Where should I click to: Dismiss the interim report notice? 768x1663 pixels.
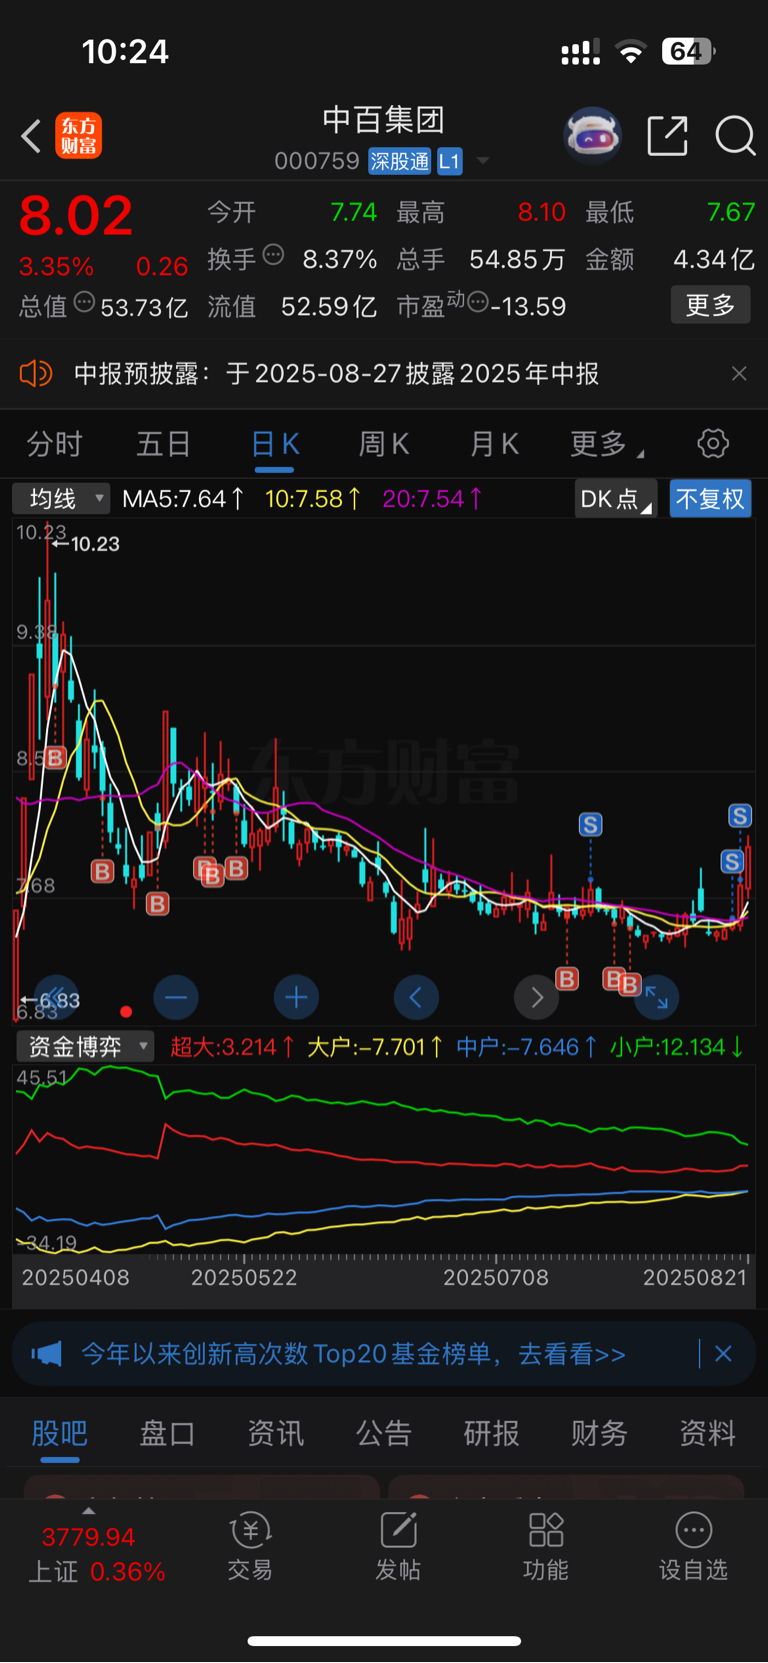coord(739,373)
